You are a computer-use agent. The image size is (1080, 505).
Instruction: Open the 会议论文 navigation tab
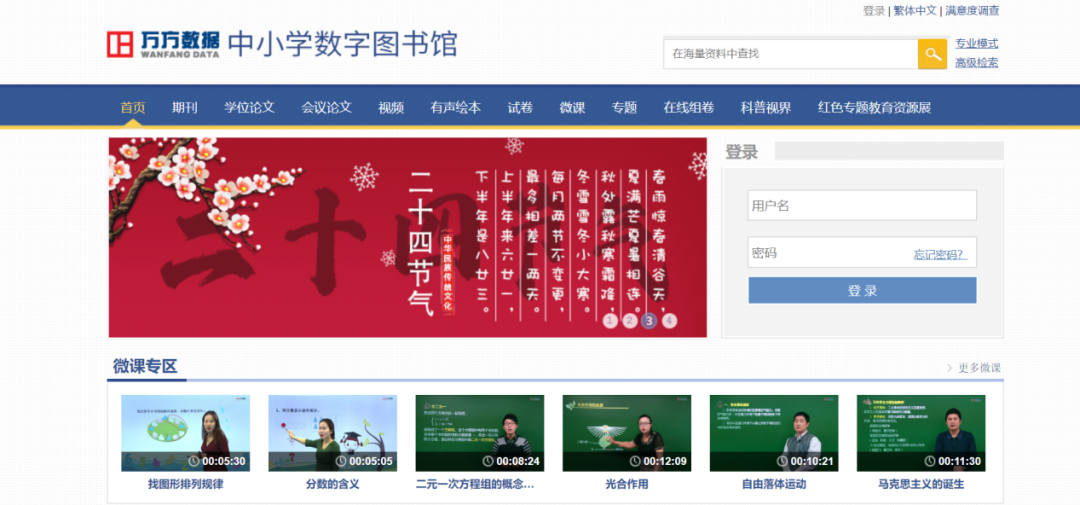click(326, 107)
